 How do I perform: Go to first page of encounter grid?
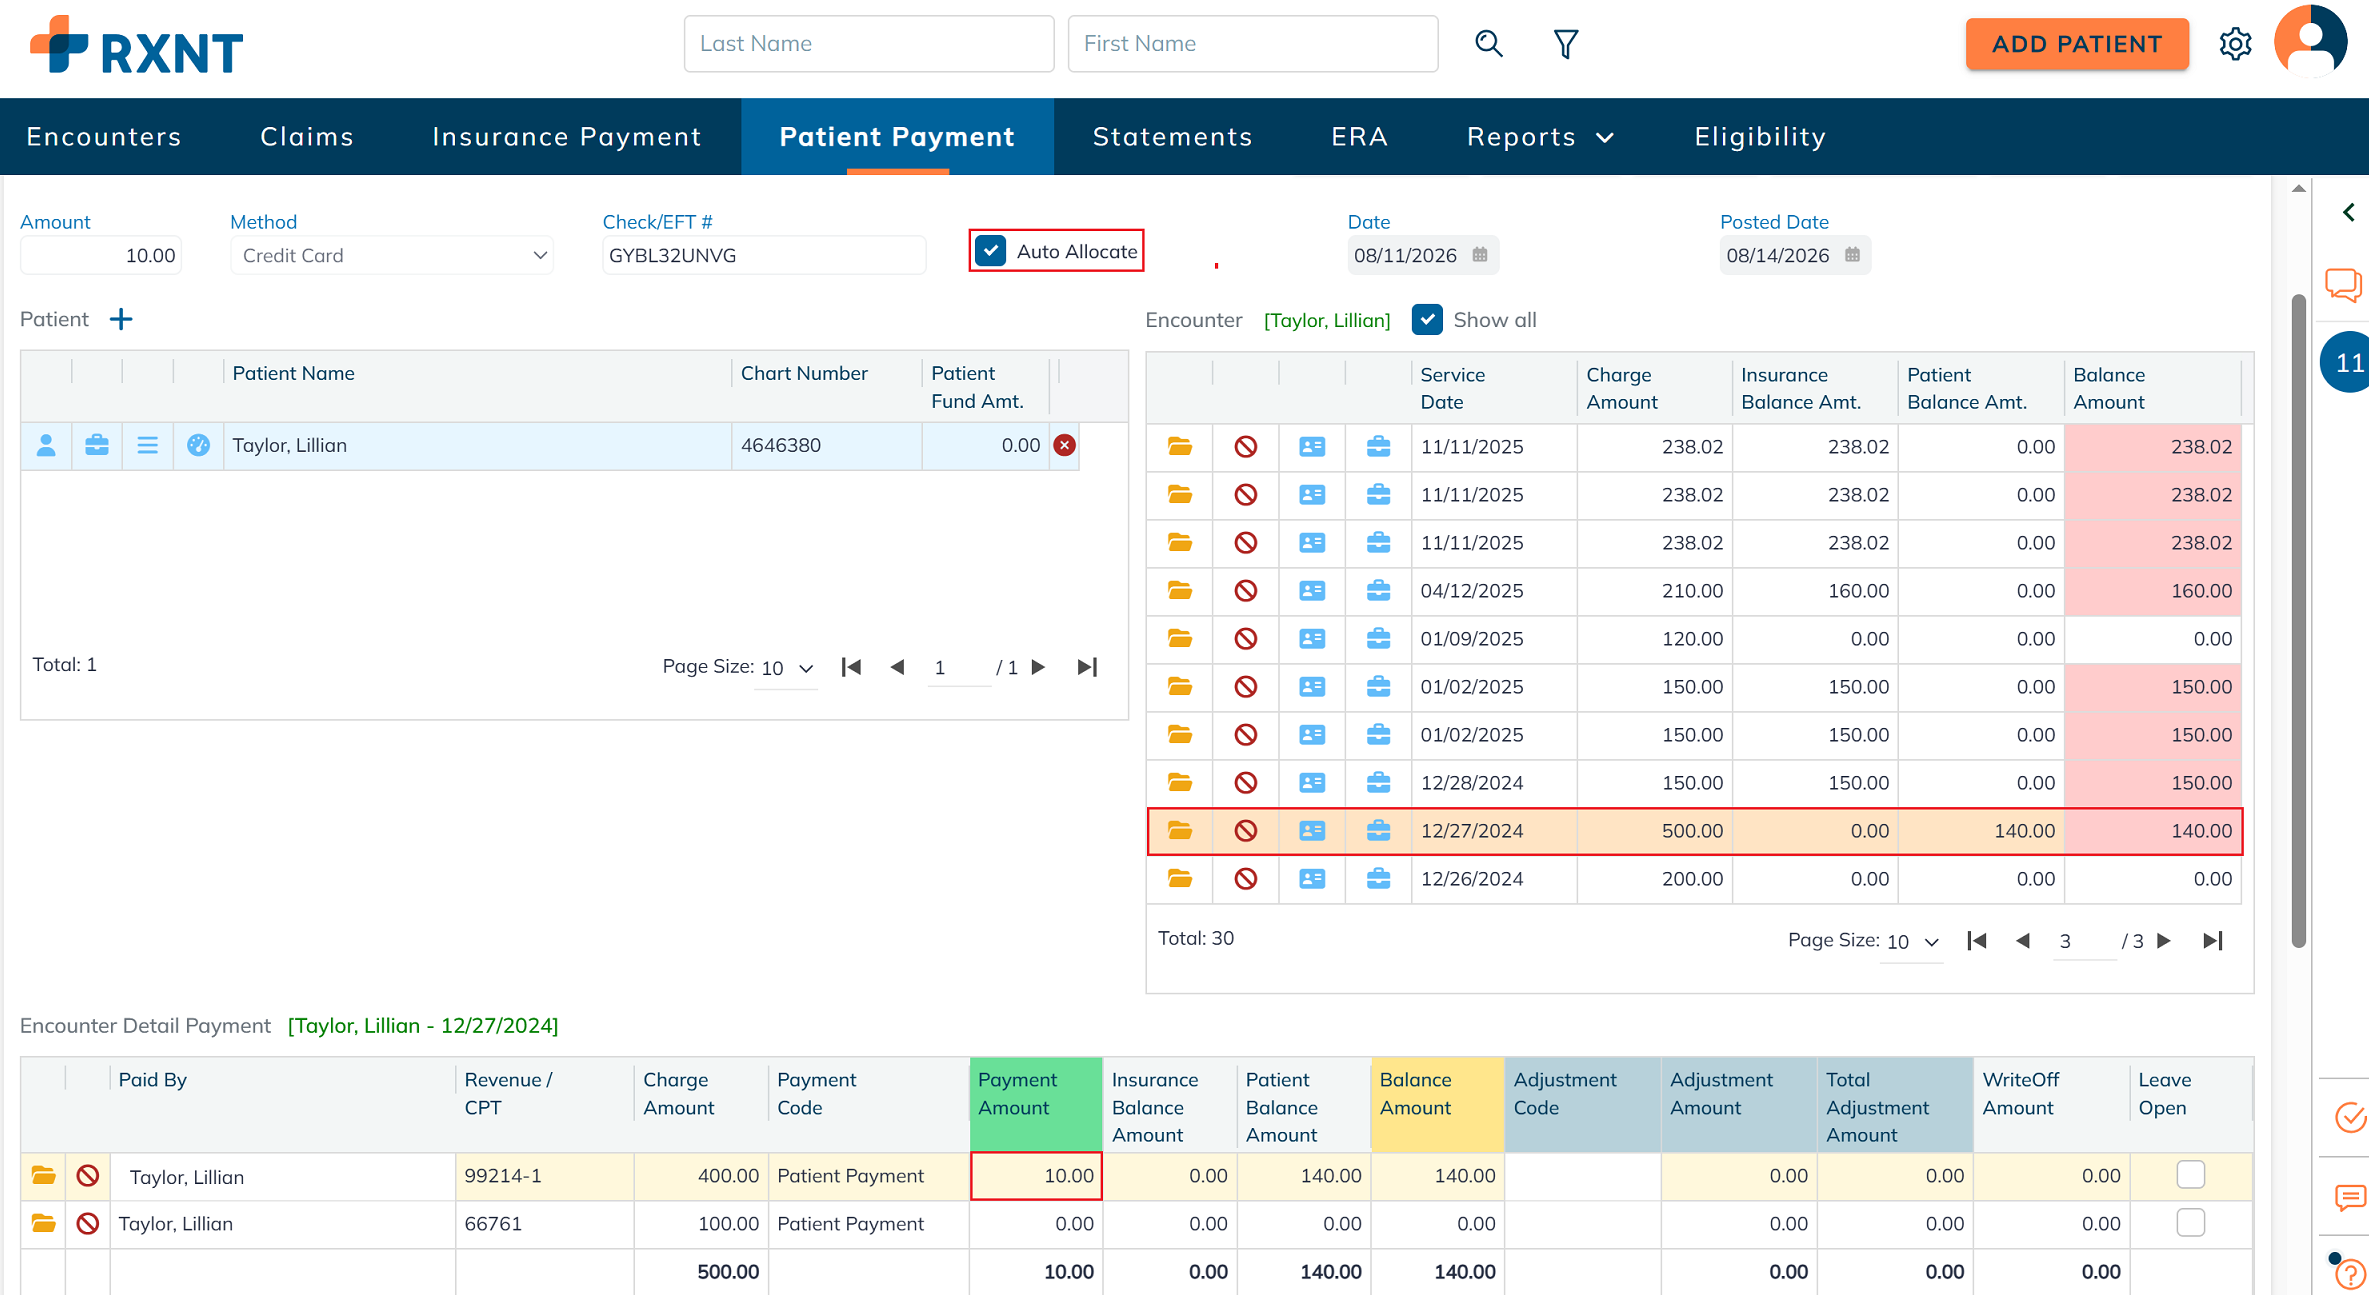point(1976,941)
